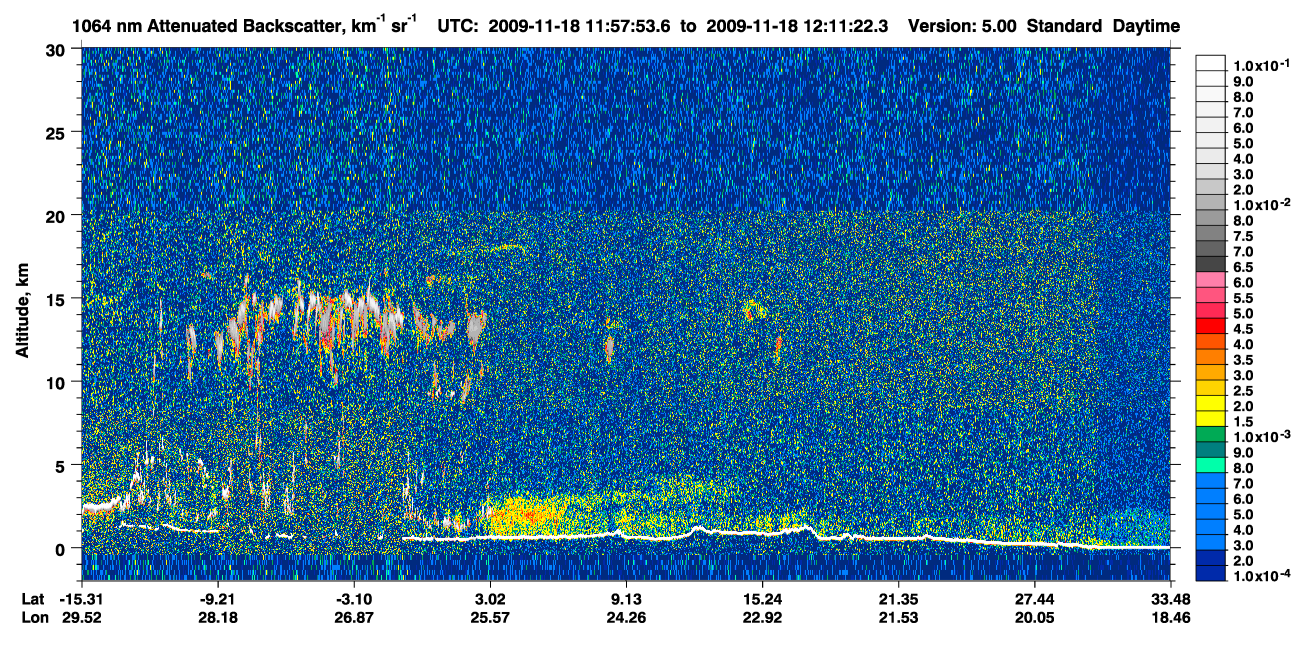Image resolution: width=1300 pixels, height=667 pixels.
Task: Click the colorbar label '1.0x10-1'
Action: [1262, 65]
